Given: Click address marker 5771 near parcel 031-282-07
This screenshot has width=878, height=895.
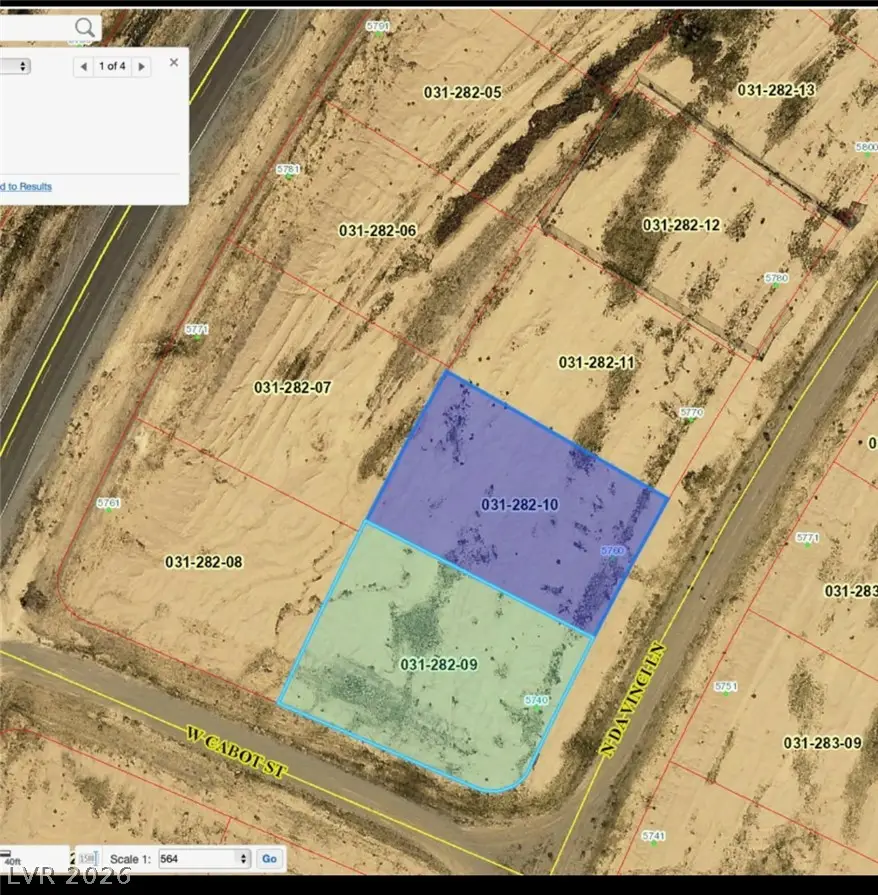Looking at the screenshot, I should [197, 332].
